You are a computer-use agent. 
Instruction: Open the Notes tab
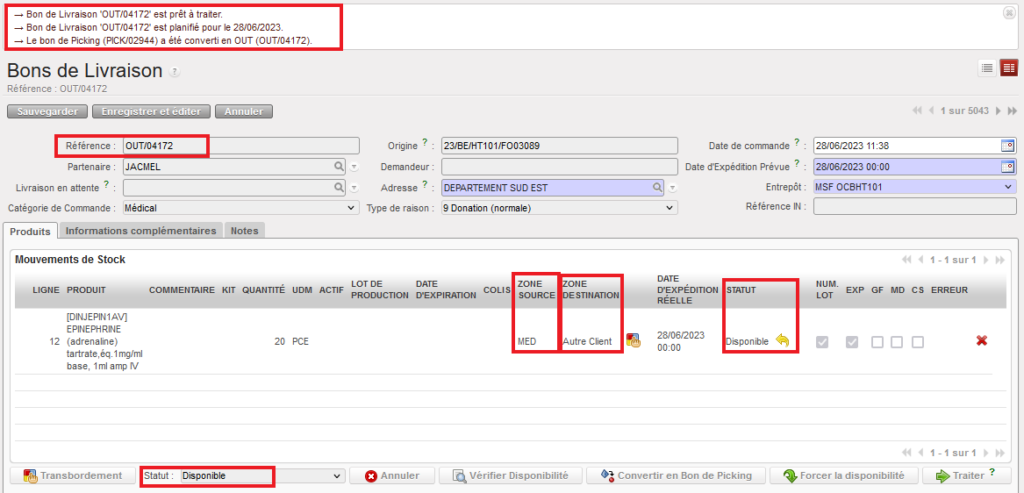pyautogui.click(x=244, y=230)
